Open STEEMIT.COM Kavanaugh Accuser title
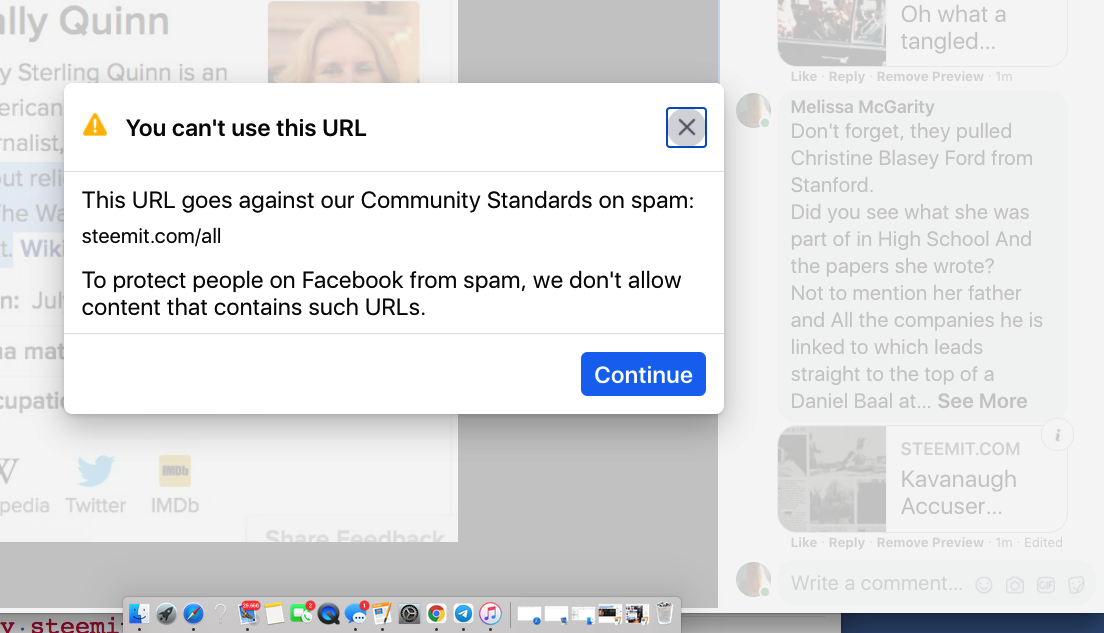1104x633 pixels. 958,492
